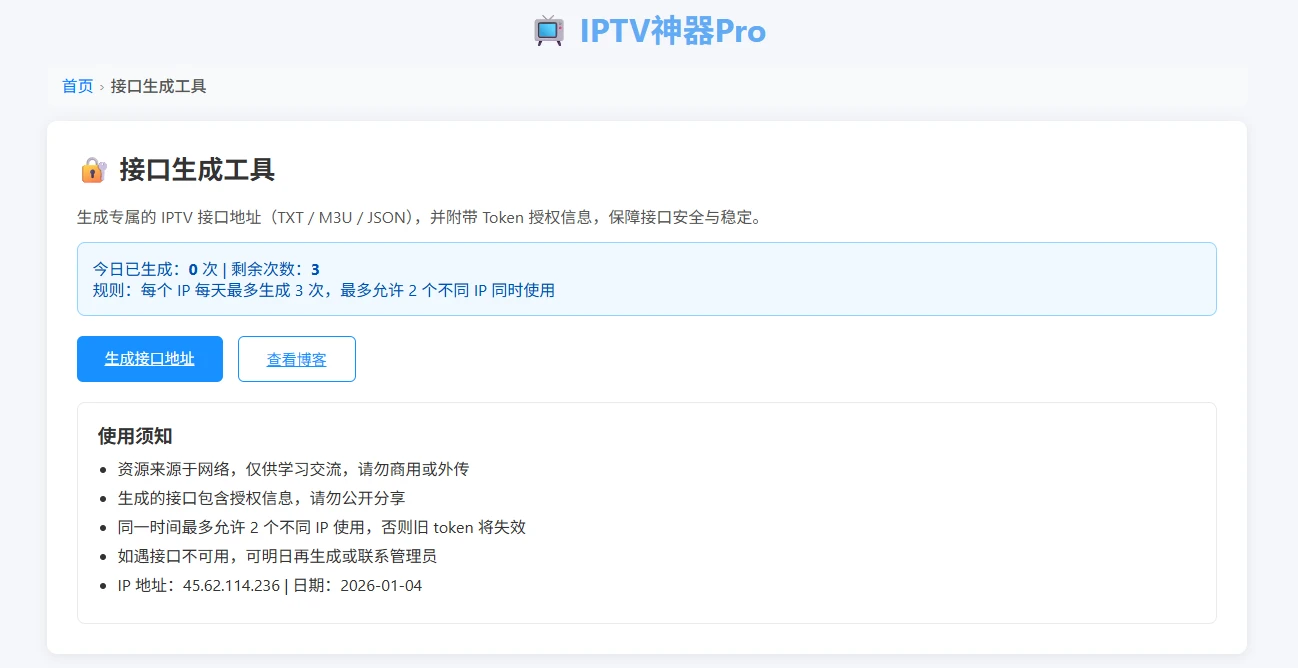Click the blue quota info banner

pos(646,279)
